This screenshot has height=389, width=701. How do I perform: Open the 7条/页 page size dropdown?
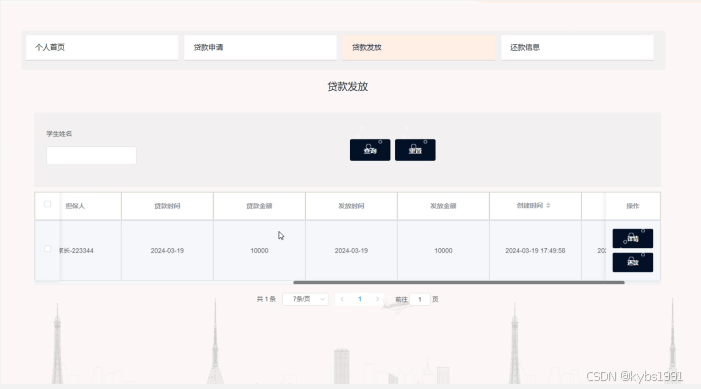click(x=305, y=299)
